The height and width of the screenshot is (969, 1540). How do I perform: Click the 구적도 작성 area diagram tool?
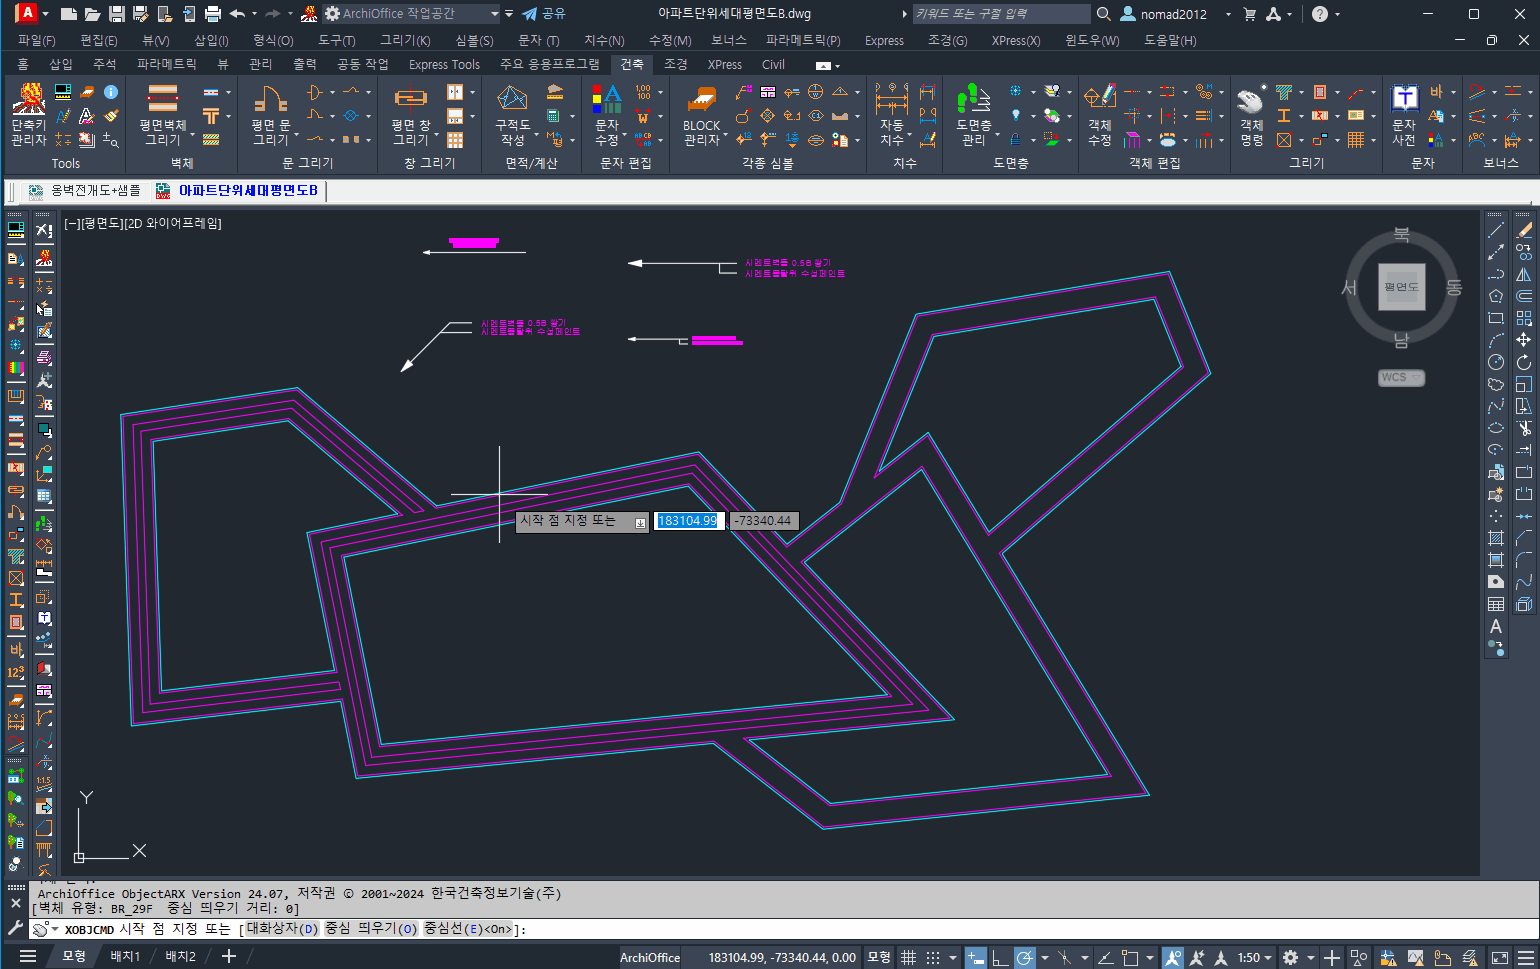coord(513,114)
